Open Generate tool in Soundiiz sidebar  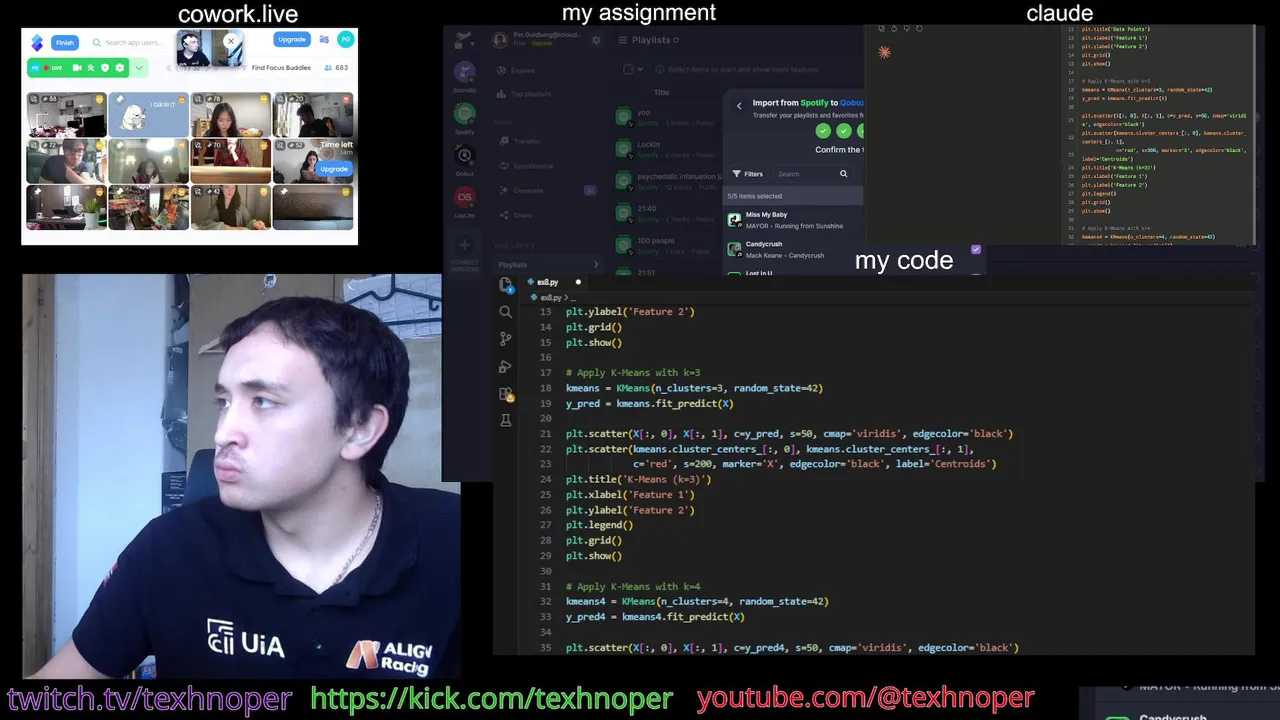(522, 190)
